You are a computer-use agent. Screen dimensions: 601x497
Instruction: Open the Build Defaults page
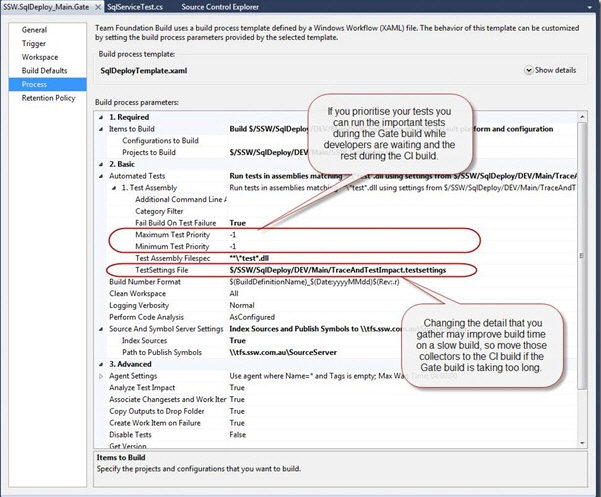point(46,71)
